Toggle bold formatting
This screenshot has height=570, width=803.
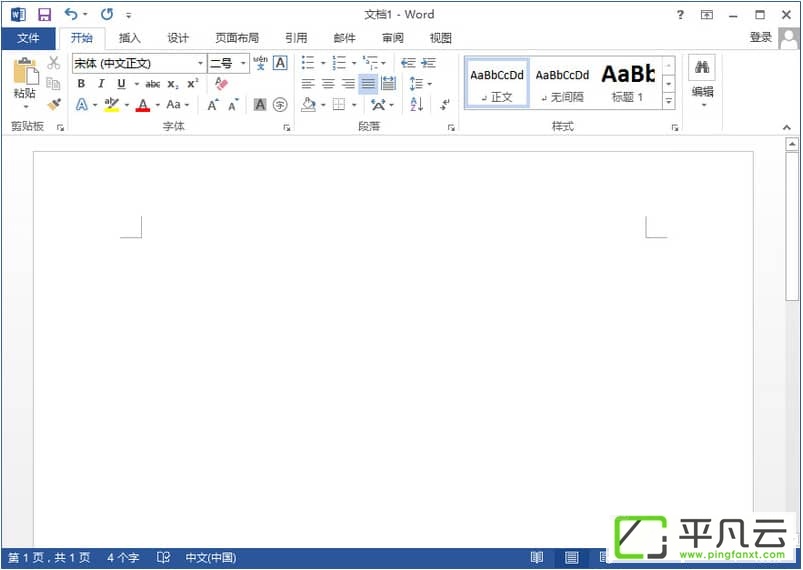[81, 84]
